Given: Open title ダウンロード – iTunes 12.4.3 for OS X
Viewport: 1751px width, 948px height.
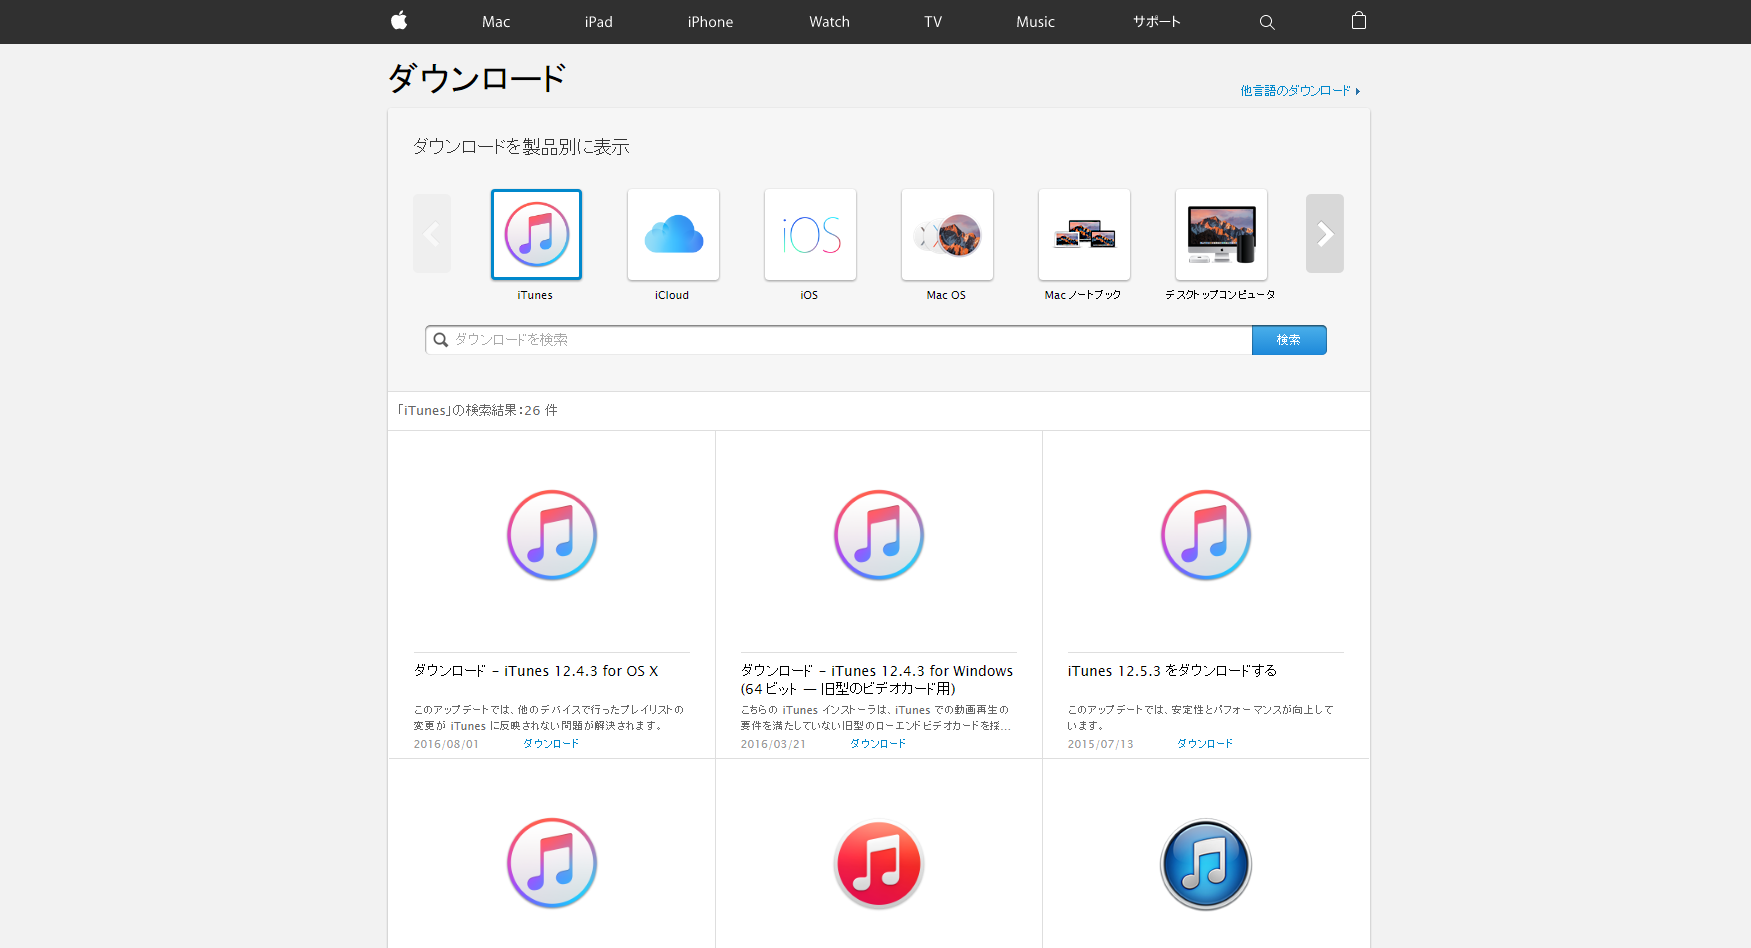Looking at the screenshot, I should click(536, 671).
